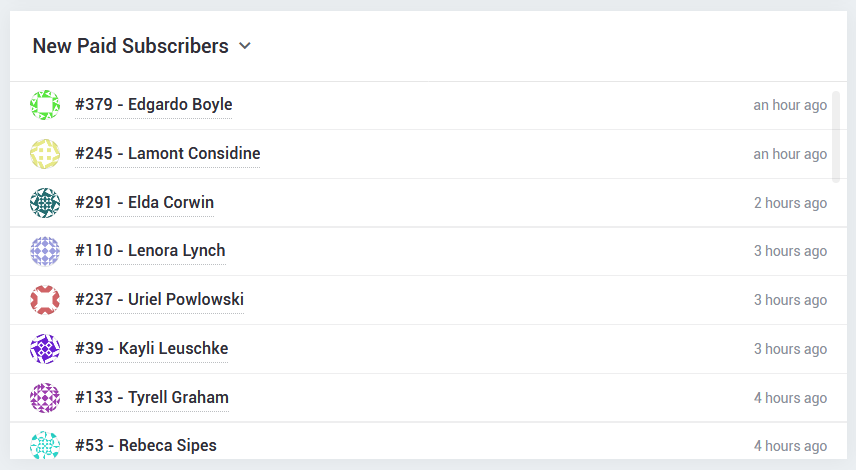Click Uriel Powlowski's red avatar icon
Viewport: 856px width, 470px height.
point(45,300)
